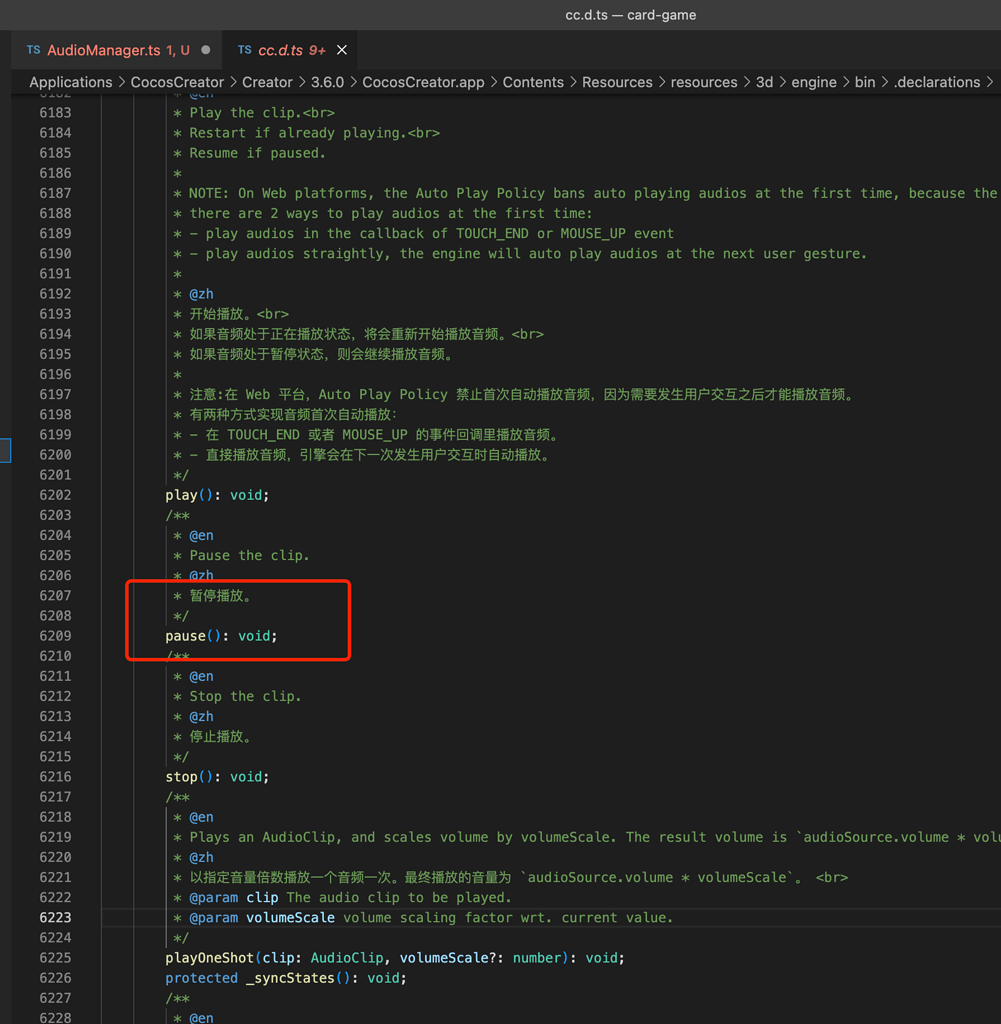This screenshot has width=1001, height=1024.
Task: Open the CocosCreator breadcrumb folder
Action: tap(177, 82)
